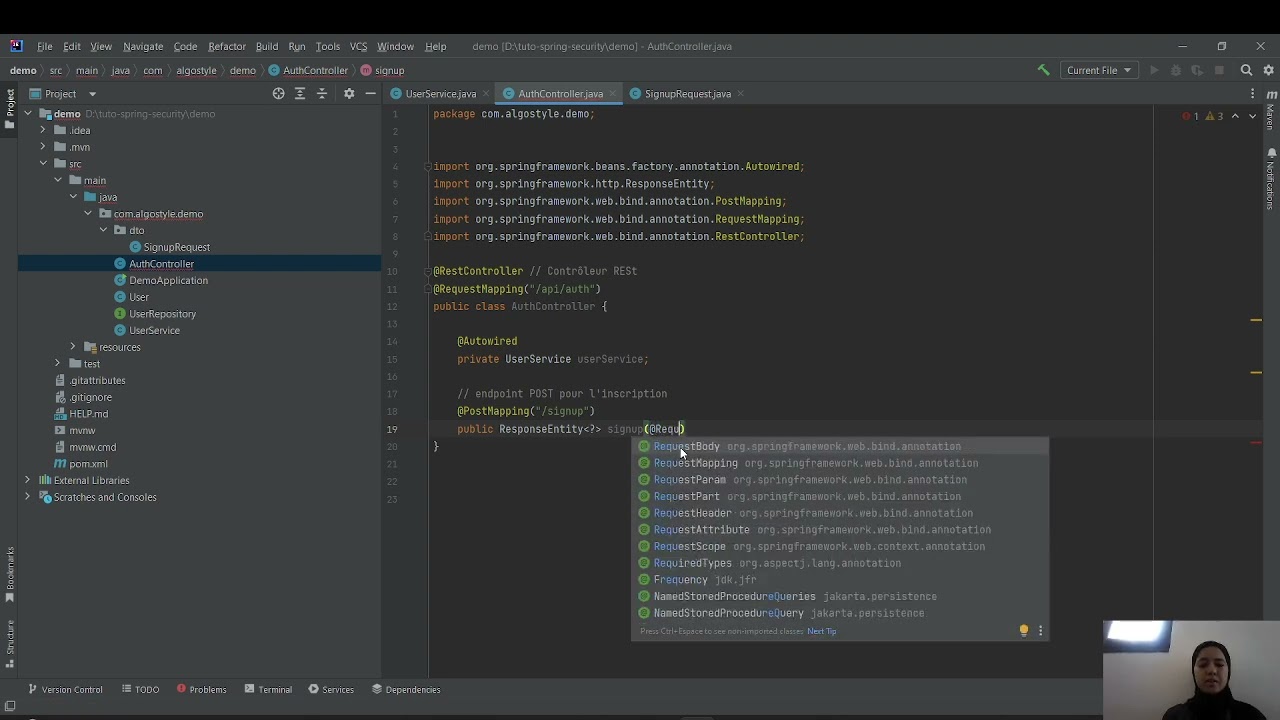Expand the .idea folder
The width and height of the screenshot is (1280, 720).
(43, 130)
